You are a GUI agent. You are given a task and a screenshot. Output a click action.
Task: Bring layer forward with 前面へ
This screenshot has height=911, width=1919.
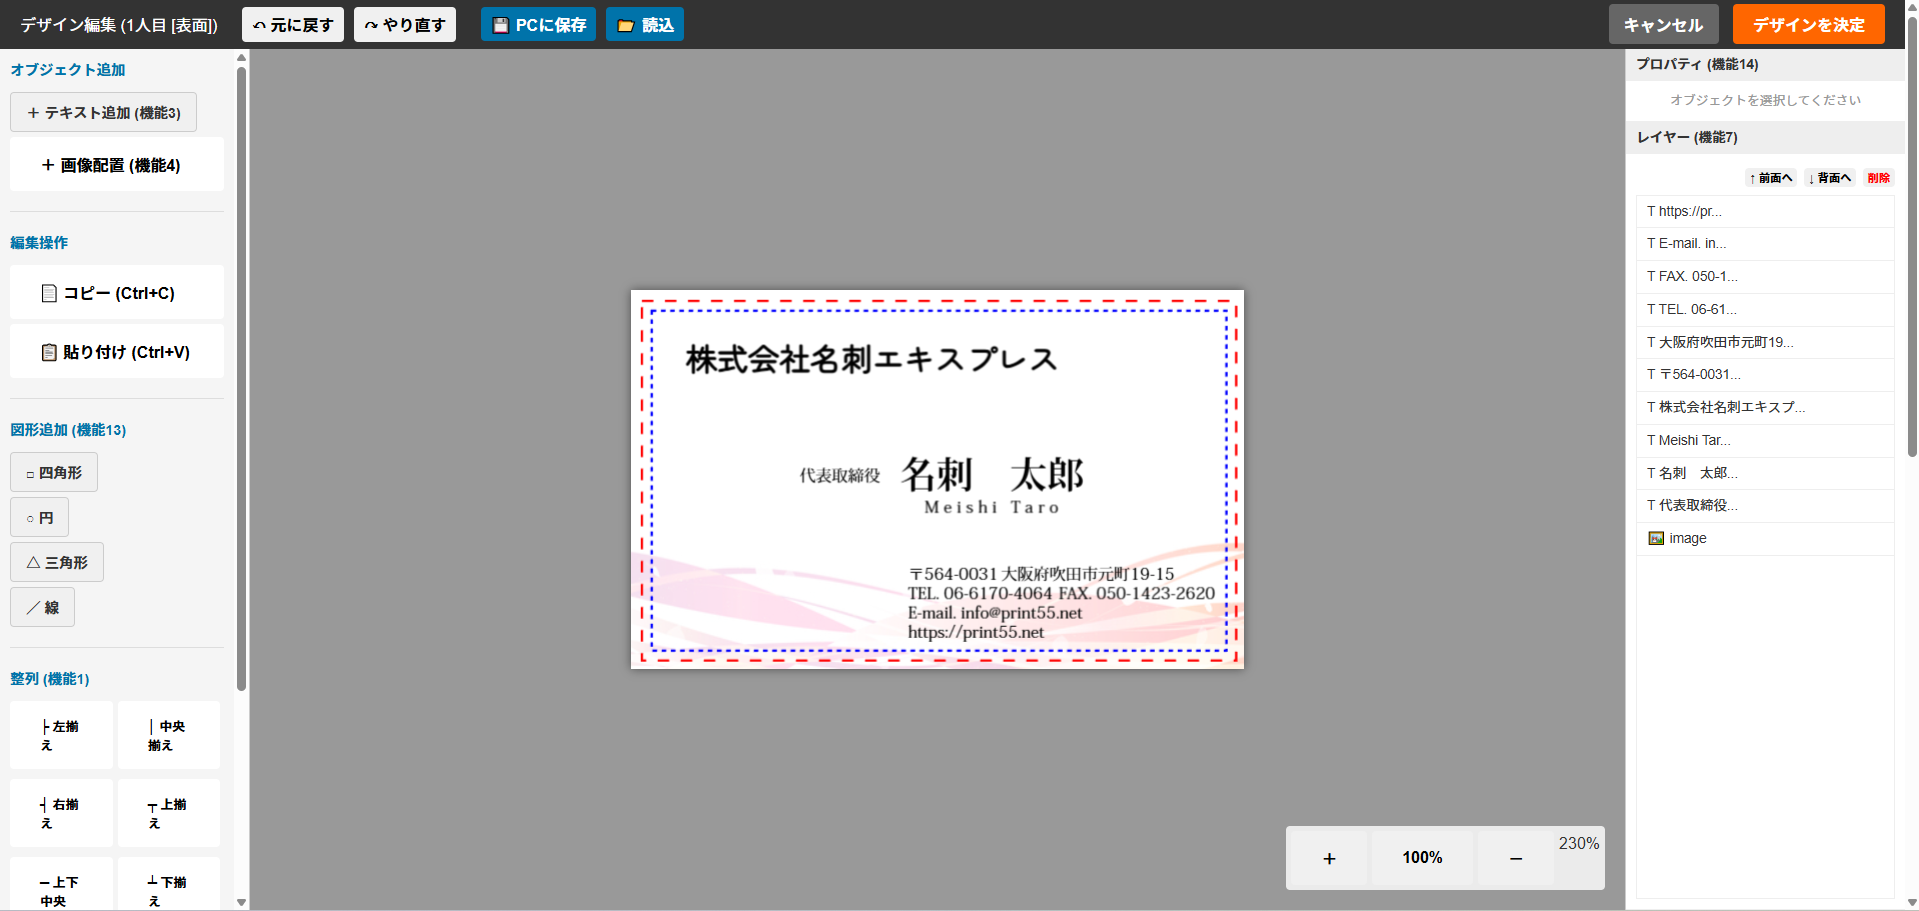(1771, 178)
